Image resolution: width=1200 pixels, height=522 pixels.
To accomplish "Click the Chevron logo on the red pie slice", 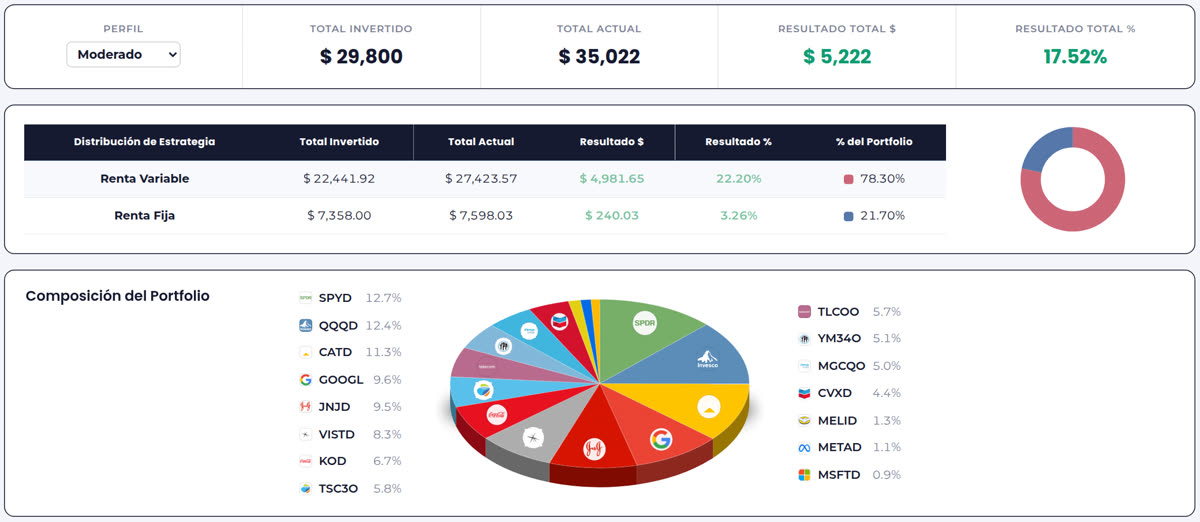I will click(558, 322).
